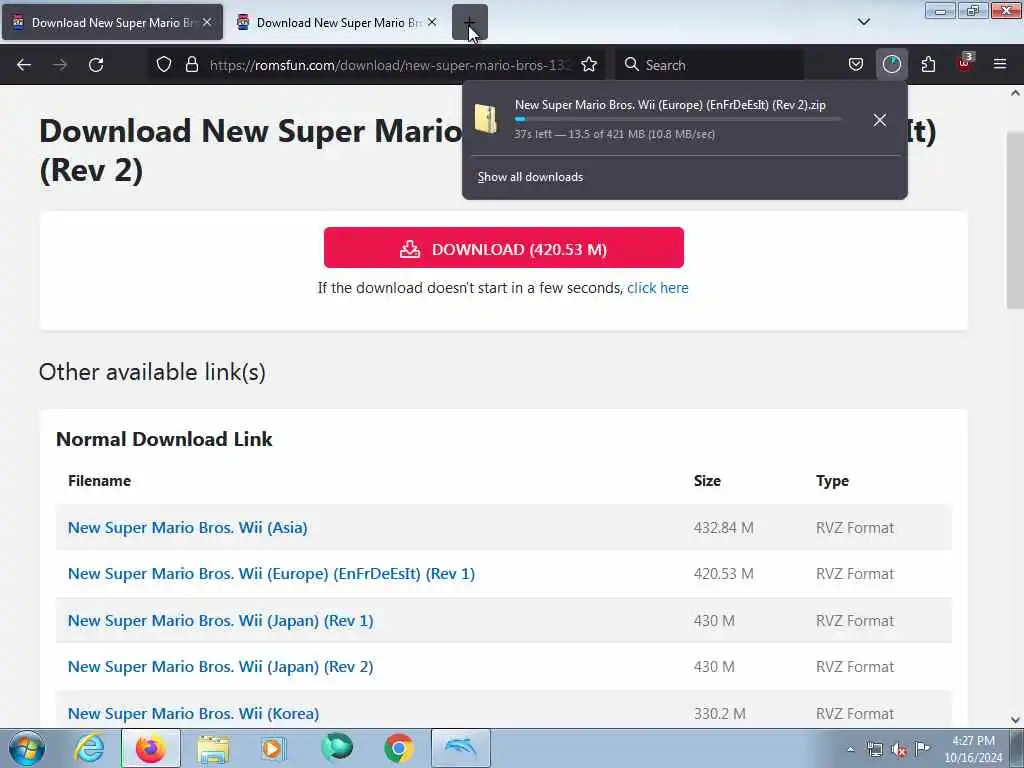This screenshot has width=1024, height=768.
Task: Launch Google Chrome from the taskbar
Action: pyautogui.click(x=398, y=748)
